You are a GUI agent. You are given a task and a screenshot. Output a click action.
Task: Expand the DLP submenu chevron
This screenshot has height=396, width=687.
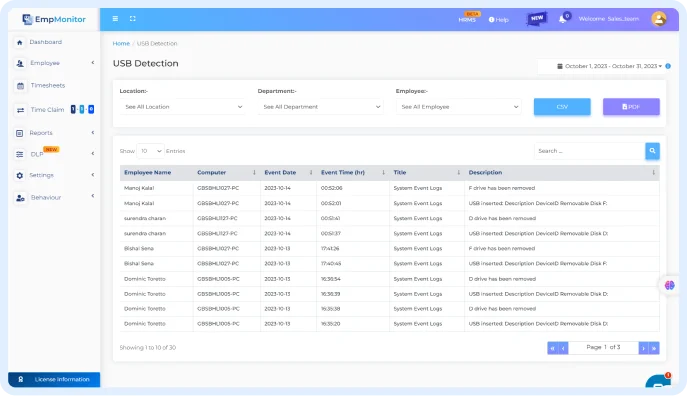pyautogui.click(x=93, y=153)
